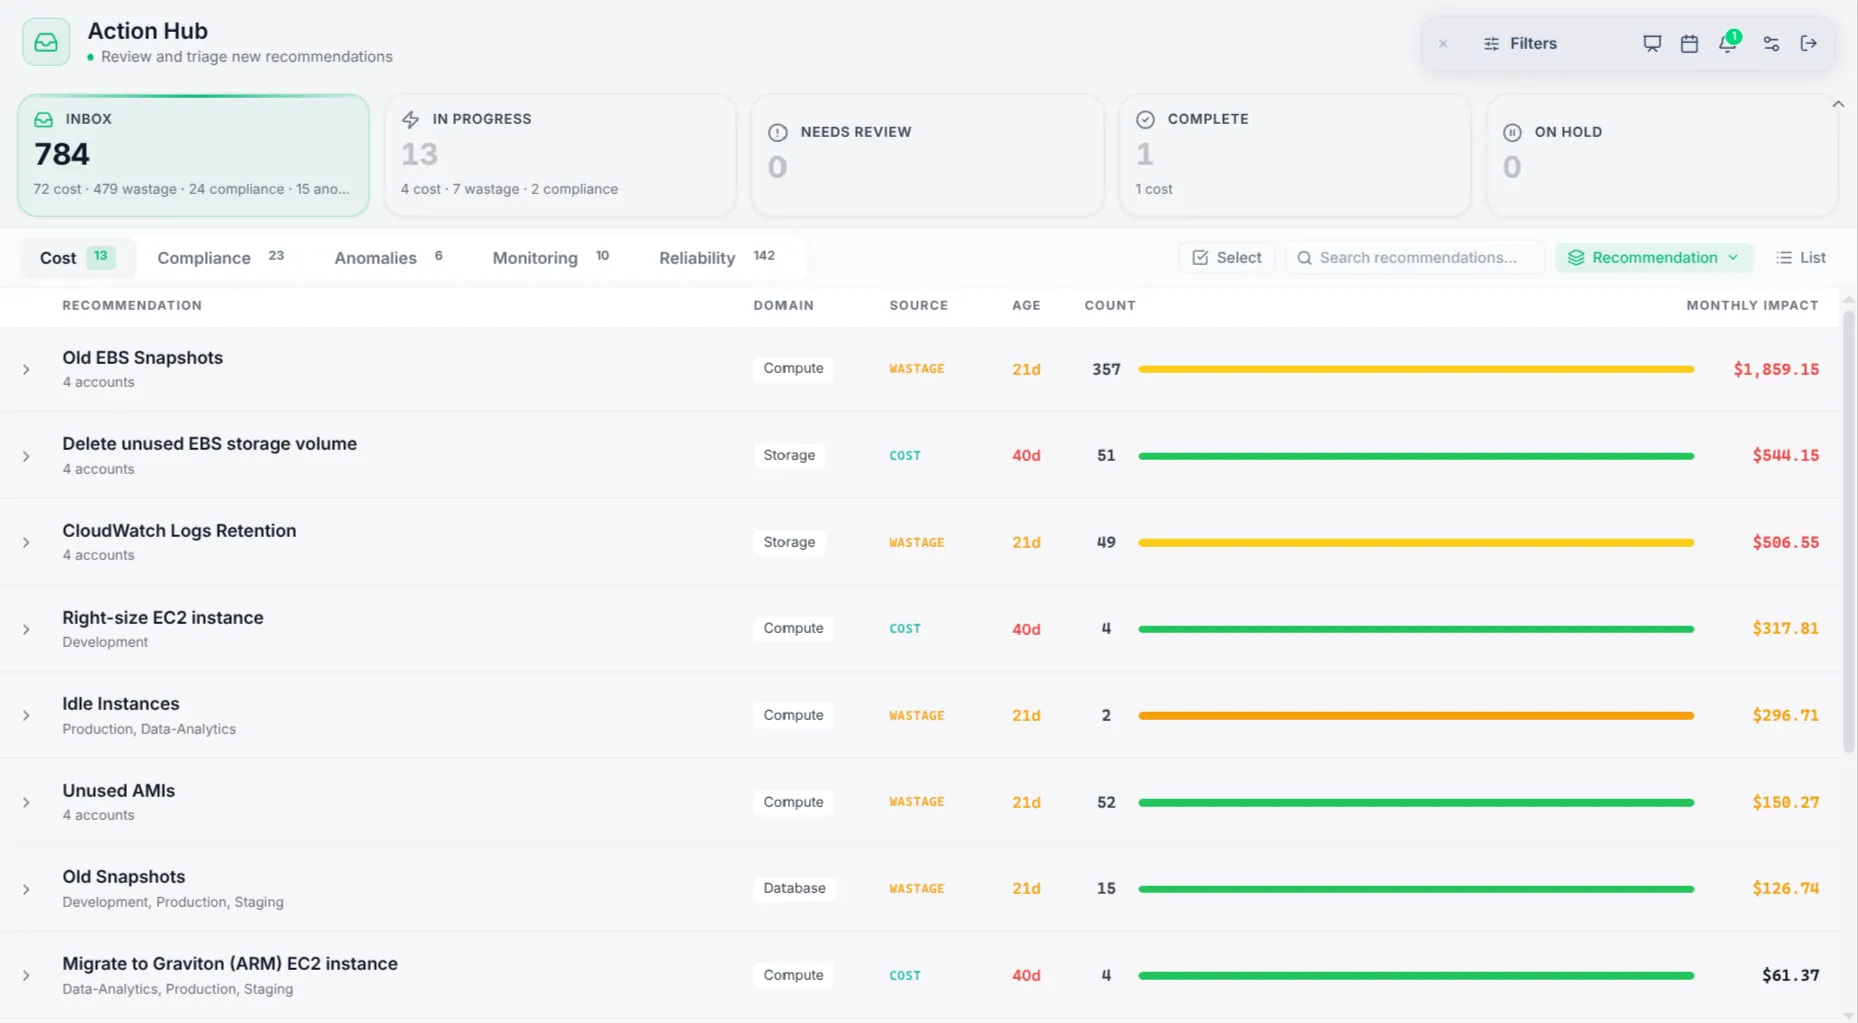Click the Source column header
The width and height of the screenshot is (1858, 1023).
click(918, 306)
